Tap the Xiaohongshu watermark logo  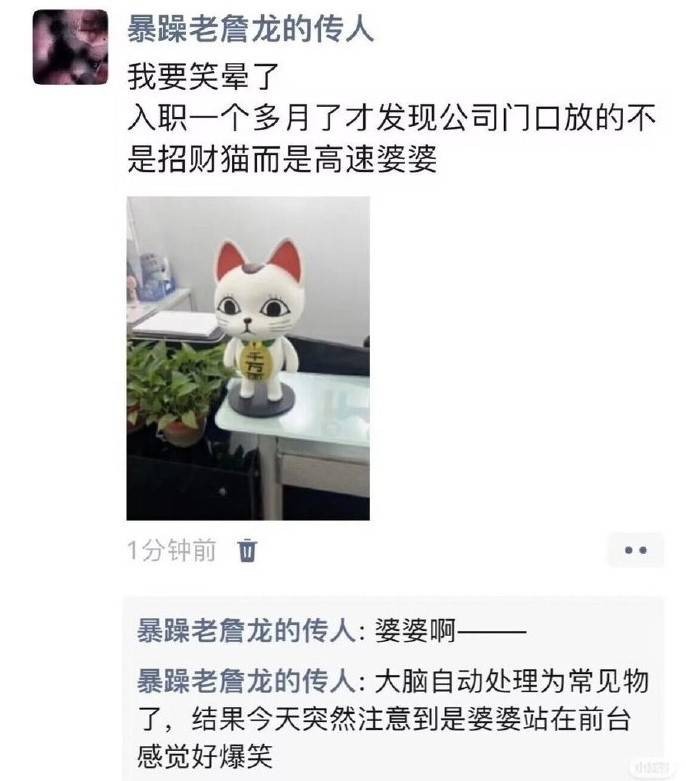pos(650,767)
